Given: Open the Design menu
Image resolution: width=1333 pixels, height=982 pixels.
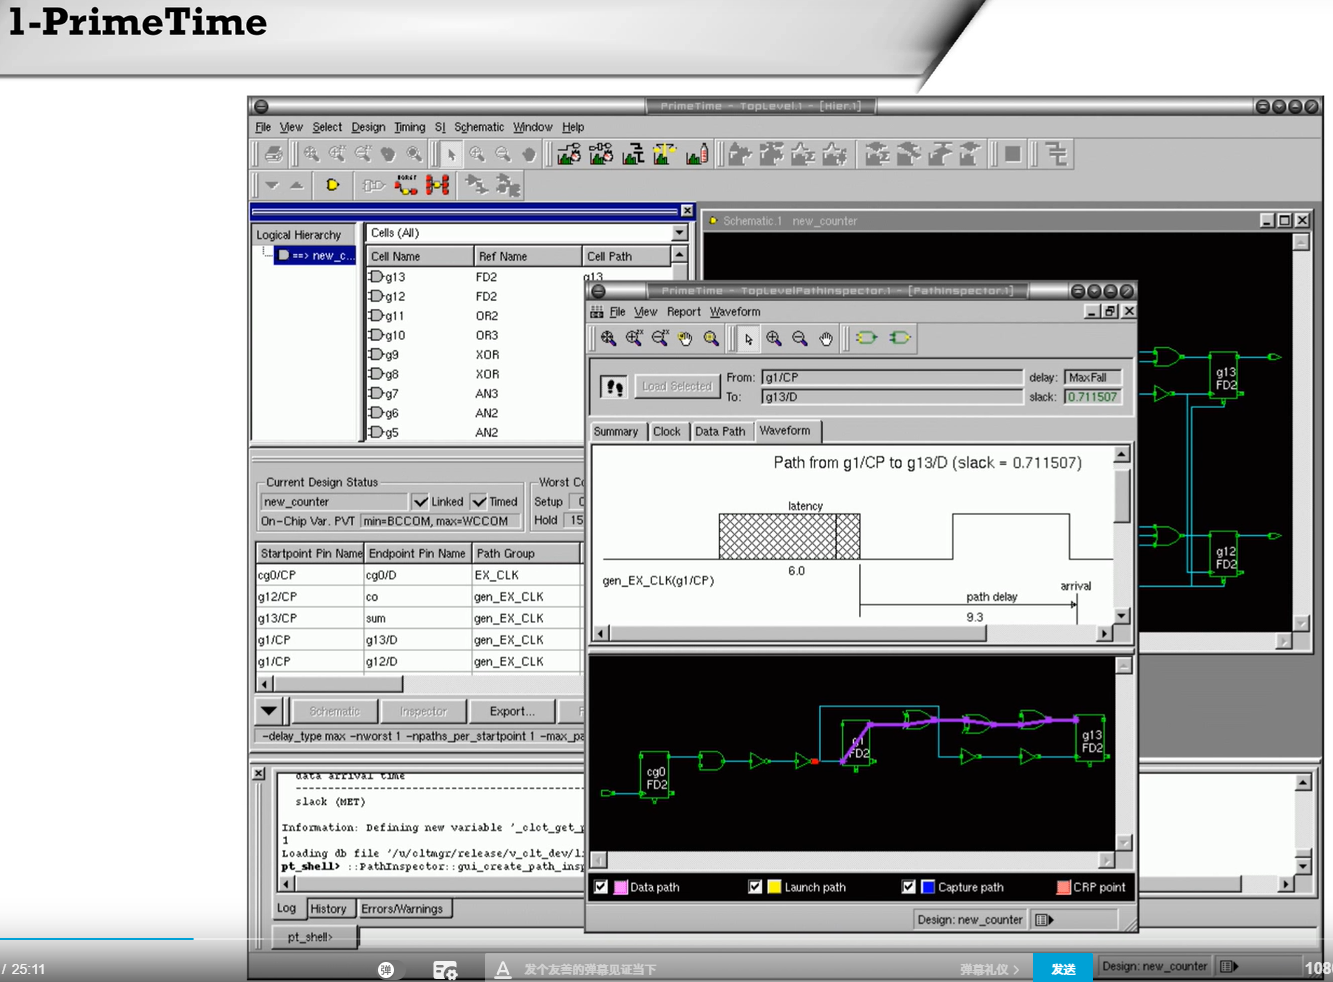Looking at the screenshot, I should click(x=368, y=127).
